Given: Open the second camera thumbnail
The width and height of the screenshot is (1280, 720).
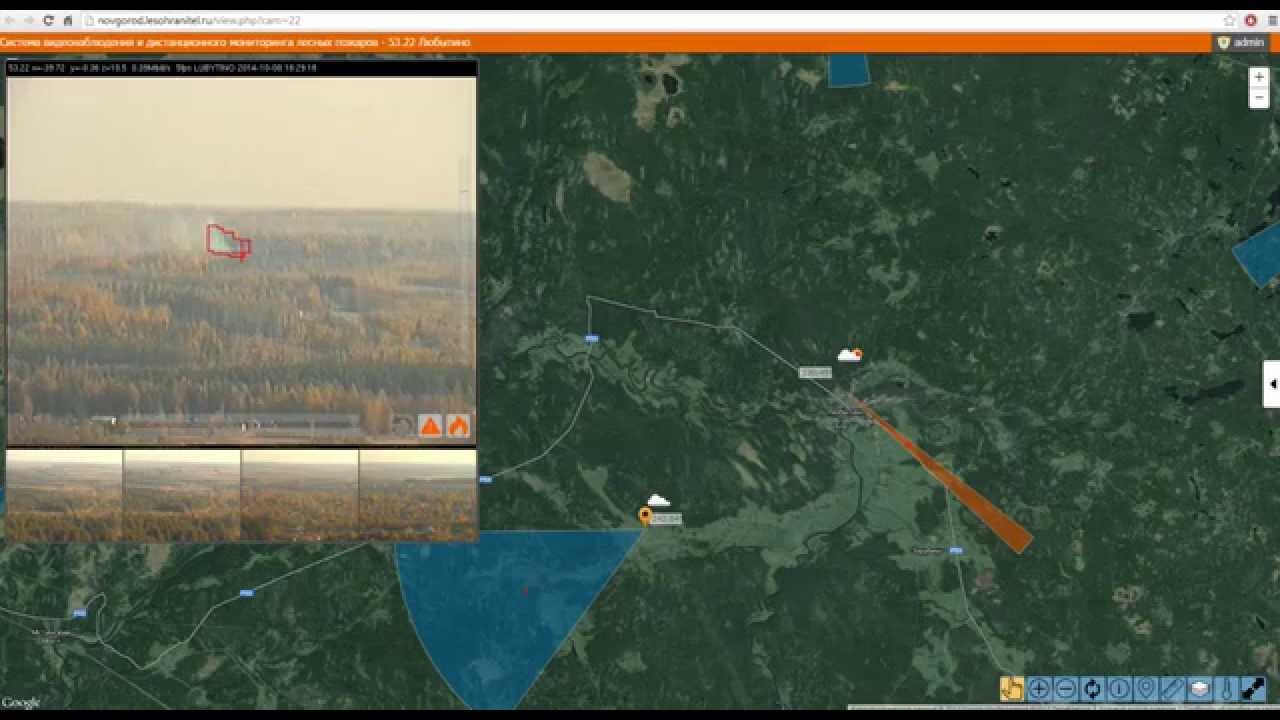Looking at the screenshot, I should tap(182, 495).
